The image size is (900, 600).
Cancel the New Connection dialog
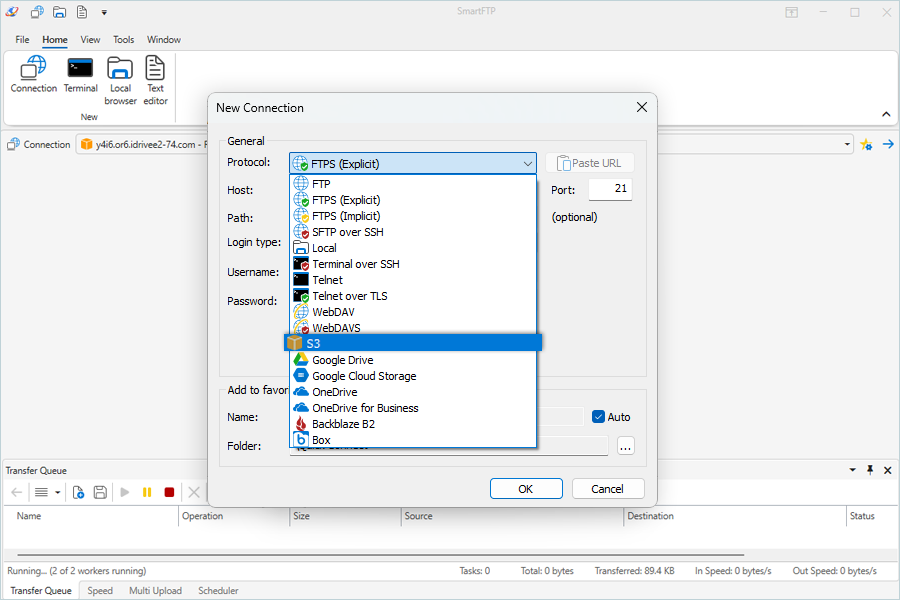(607, 489)
